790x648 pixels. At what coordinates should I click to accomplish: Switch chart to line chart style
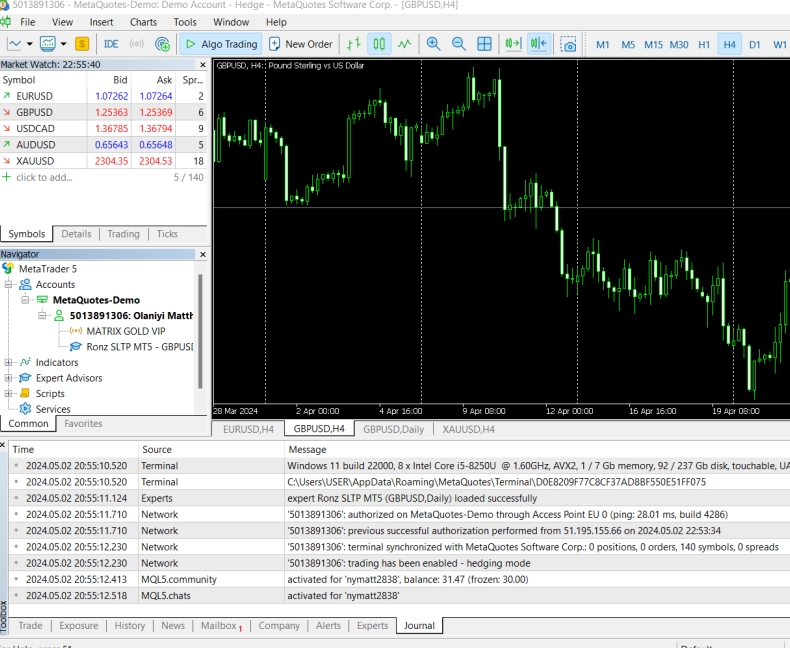click(x=404, y=44)
